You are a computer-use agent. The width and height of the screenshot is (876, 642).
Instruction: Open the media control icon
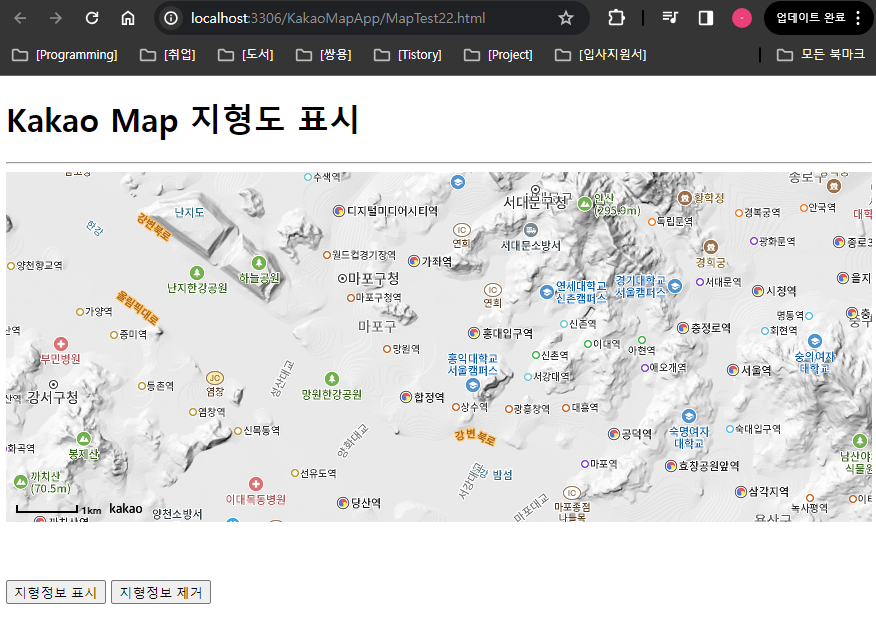coord(670,18)
